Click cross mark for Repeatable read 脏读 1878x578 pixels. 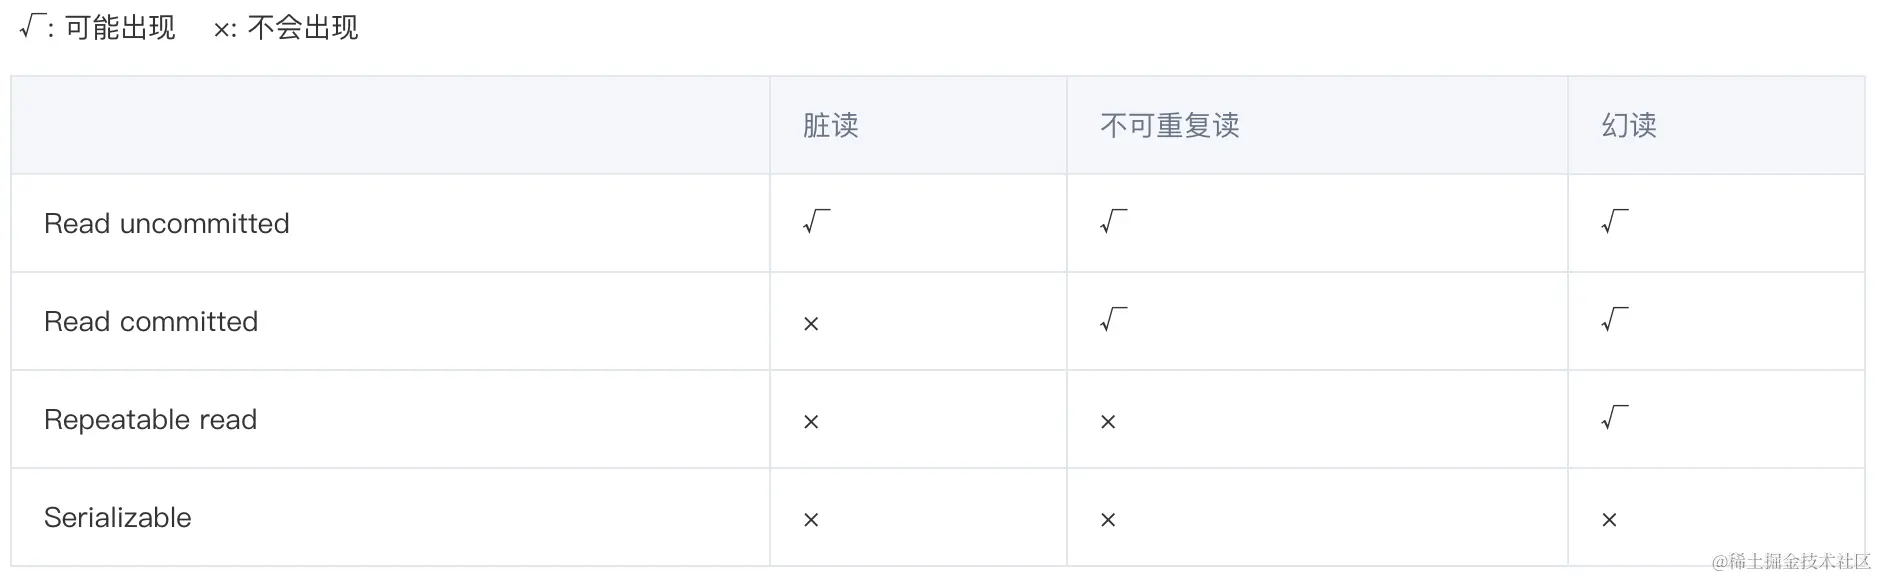click(811, 421)
